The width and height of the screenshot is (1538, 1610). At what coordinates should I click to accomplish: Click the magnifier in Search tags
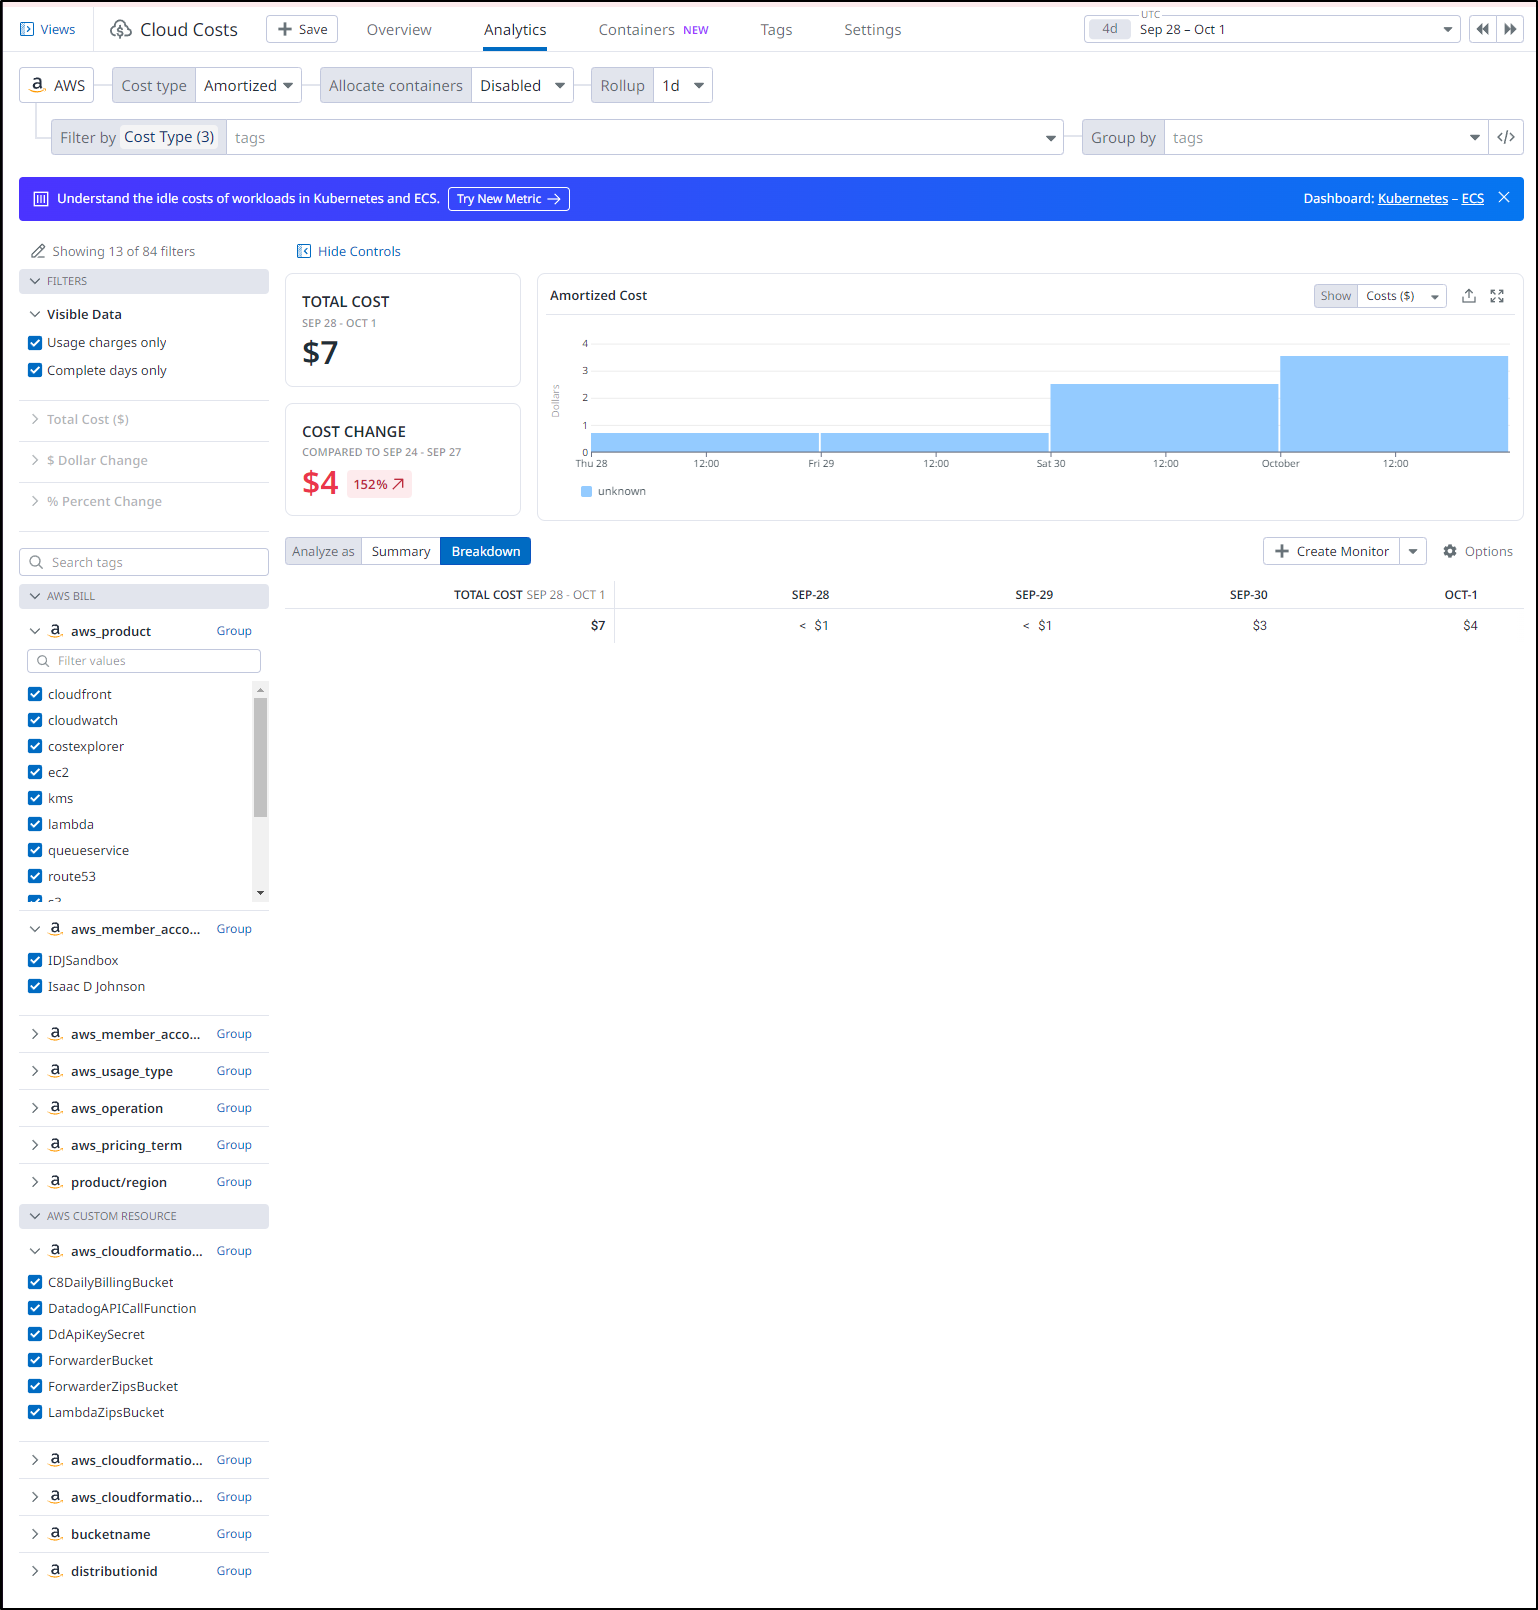(x=37, y=562)
